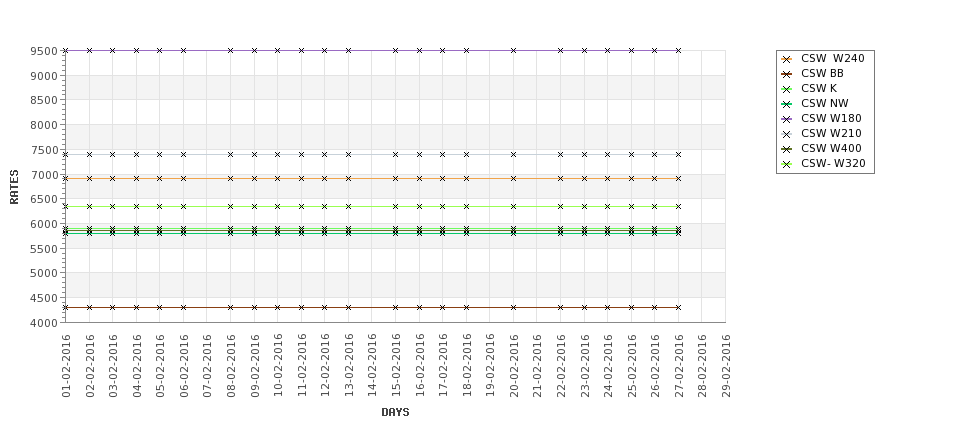Click the 08-02-2016 date label
The width and height of the screenshot is (975, 429).
coord(231,366)
